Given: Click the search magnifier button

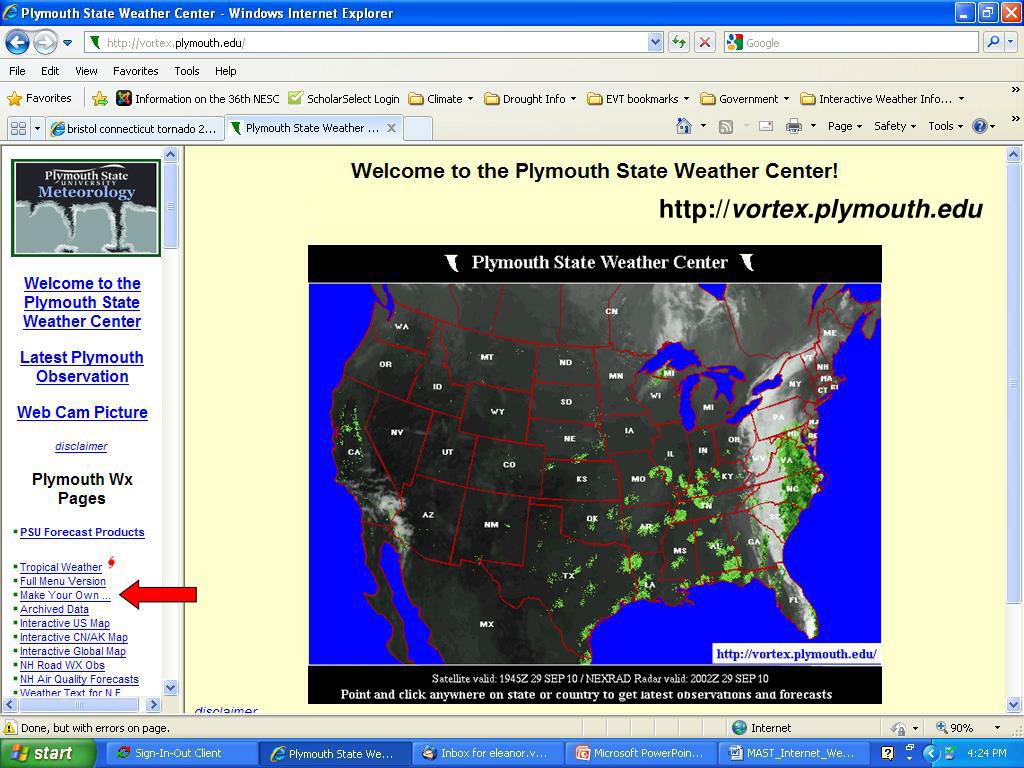Looking at the screenshot, I should pos(993,43).
